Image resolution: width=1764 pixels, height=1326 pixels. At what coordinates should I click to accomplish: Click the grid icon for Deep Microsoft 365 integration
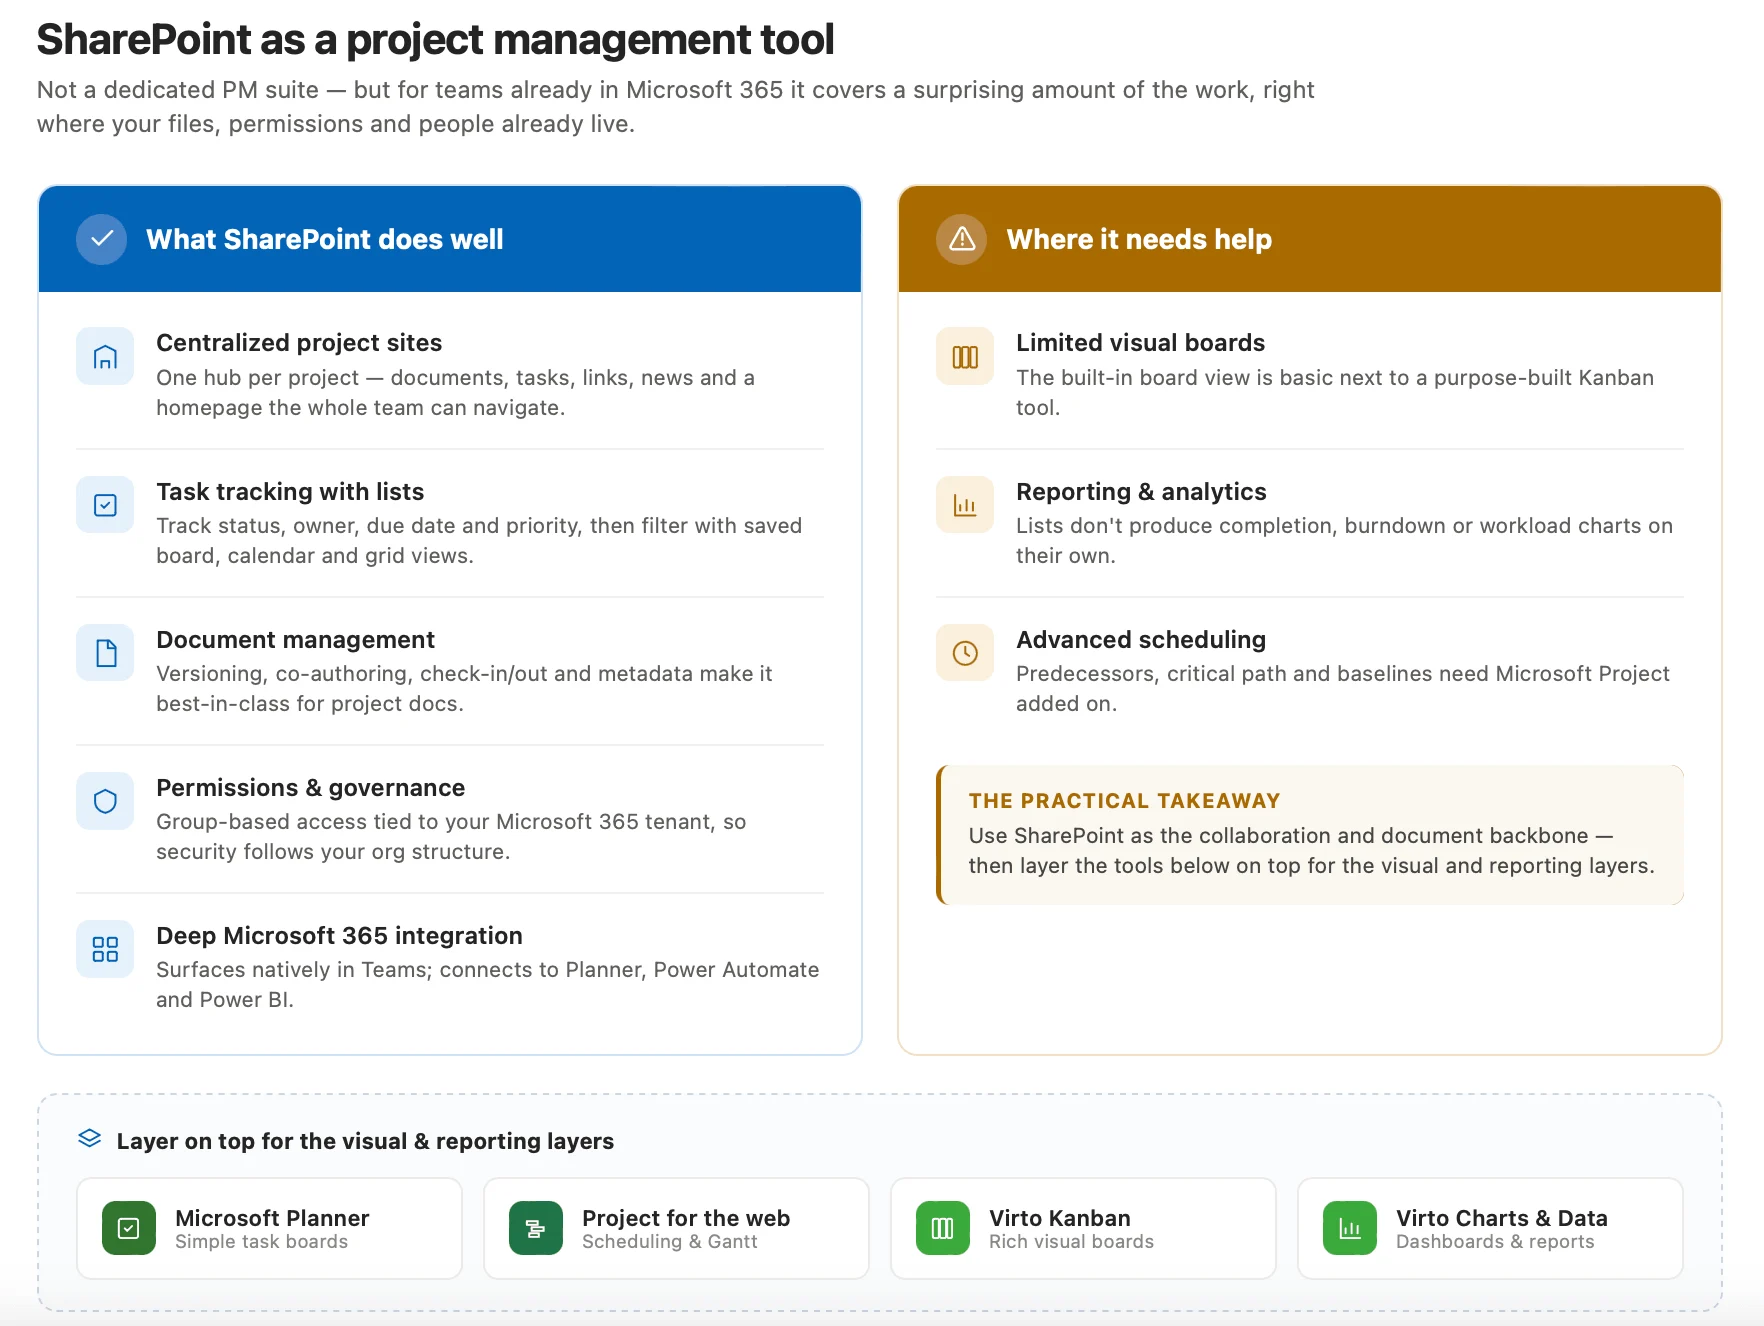(x=105, y=949)
